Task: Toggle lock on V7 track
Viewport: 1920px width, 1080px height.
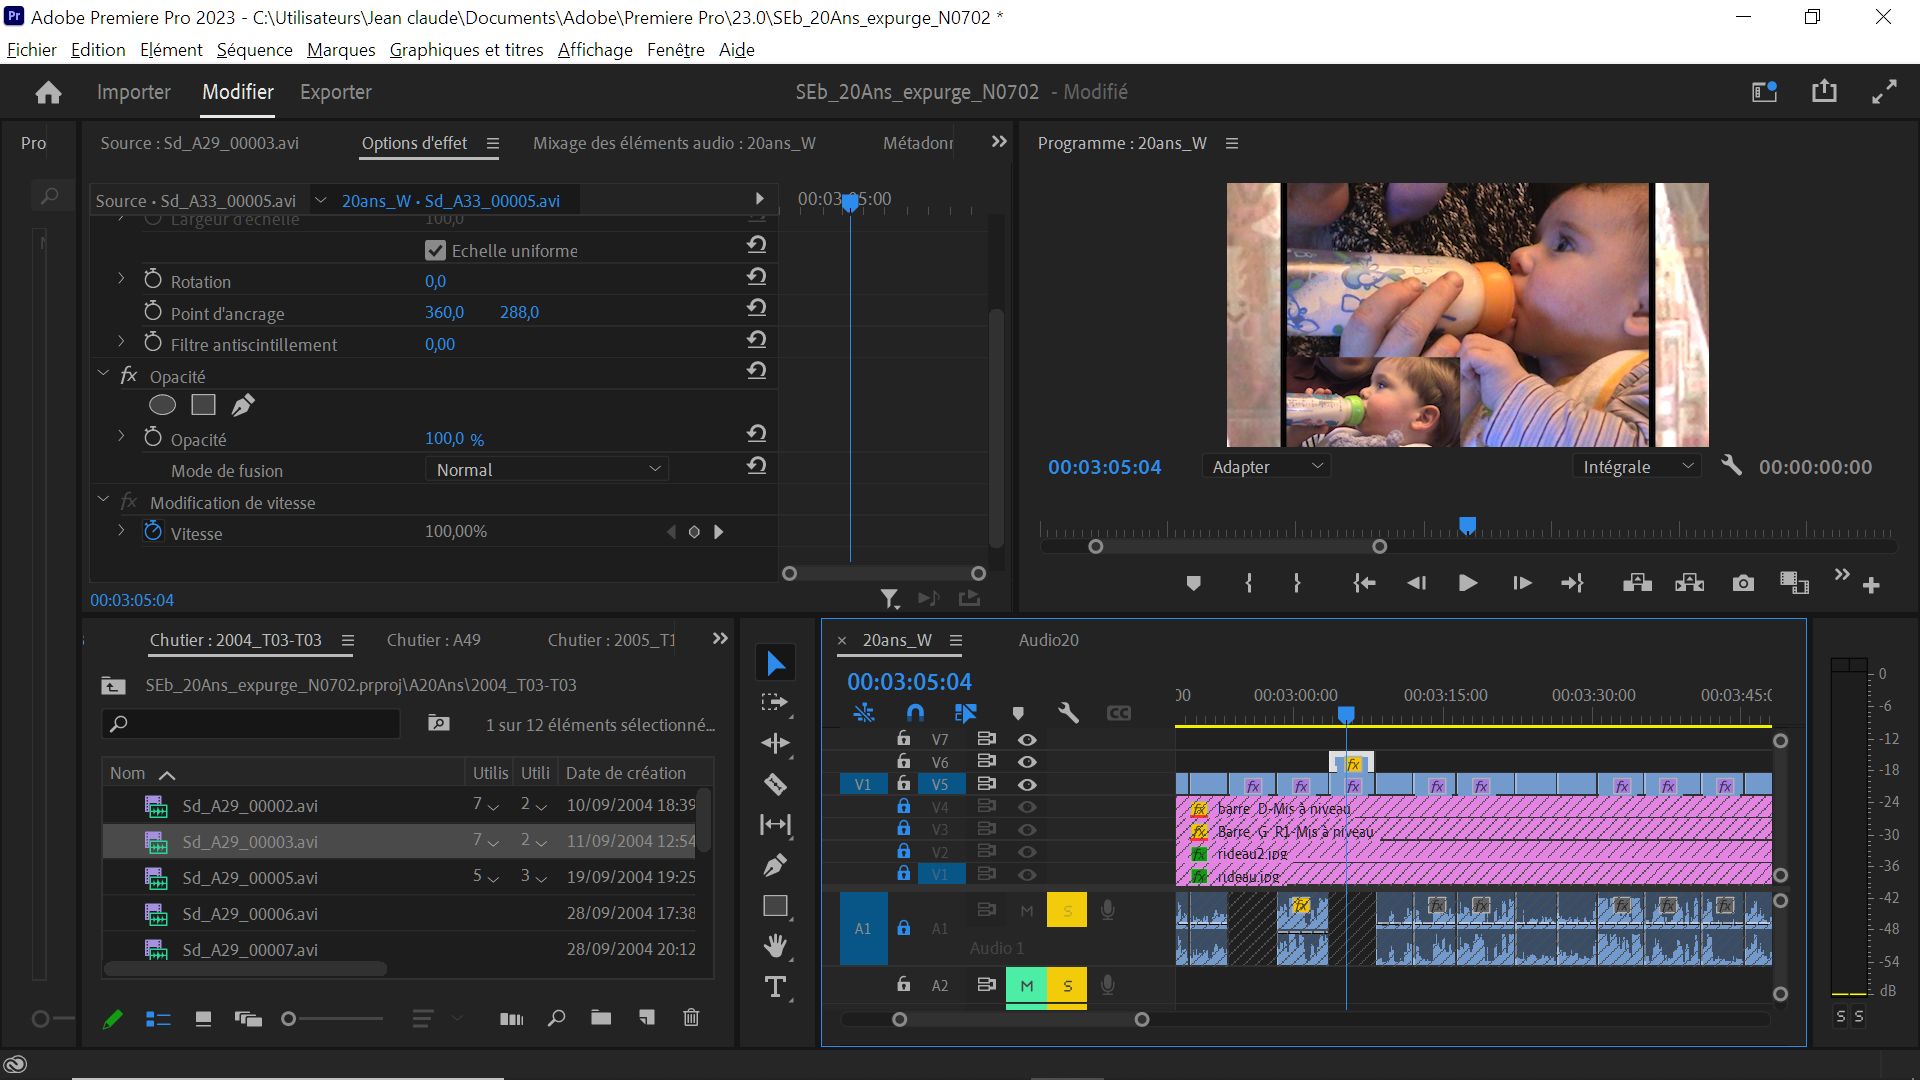Action: [x=903, y=739]
